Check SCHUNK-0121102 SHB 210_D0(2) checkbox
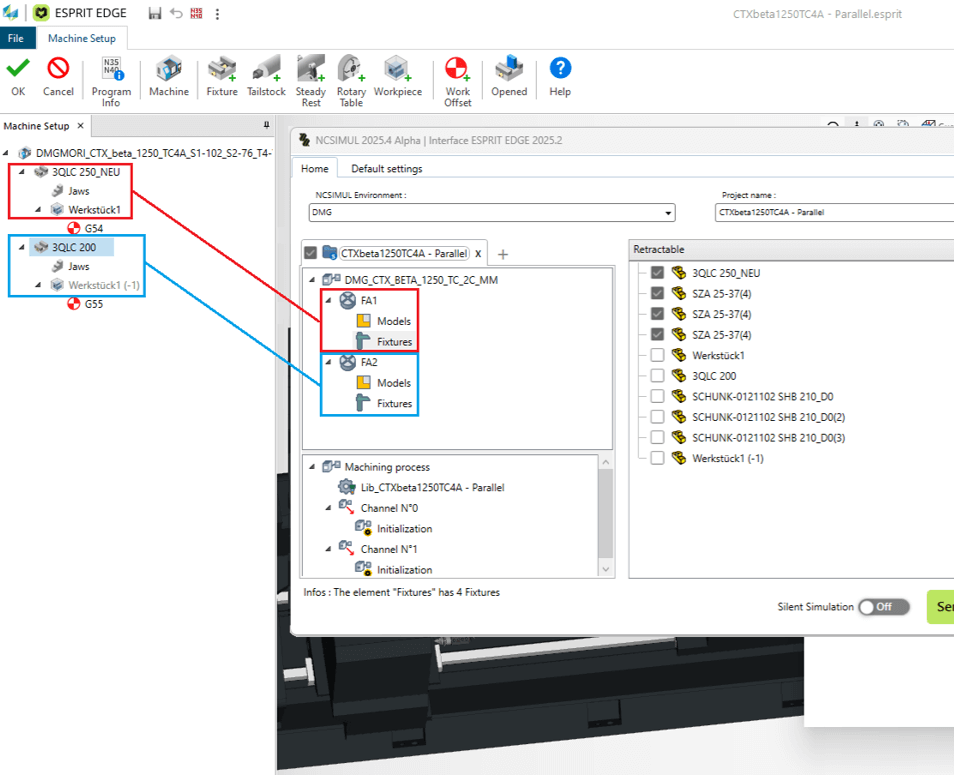Viewport: 954px width, 775px height. click(657, 417)
